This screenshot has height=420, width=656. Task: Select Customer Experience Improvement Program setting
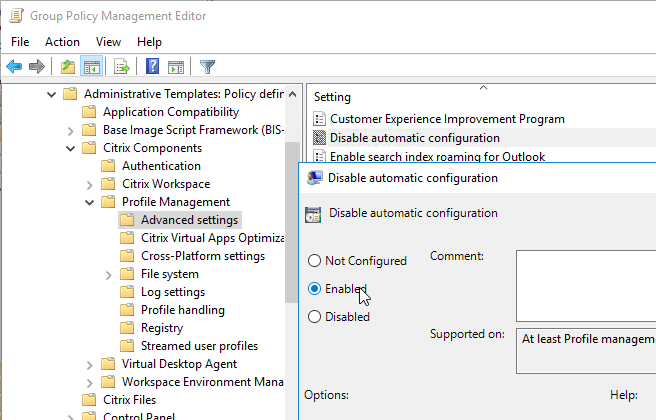coord(447,119)
